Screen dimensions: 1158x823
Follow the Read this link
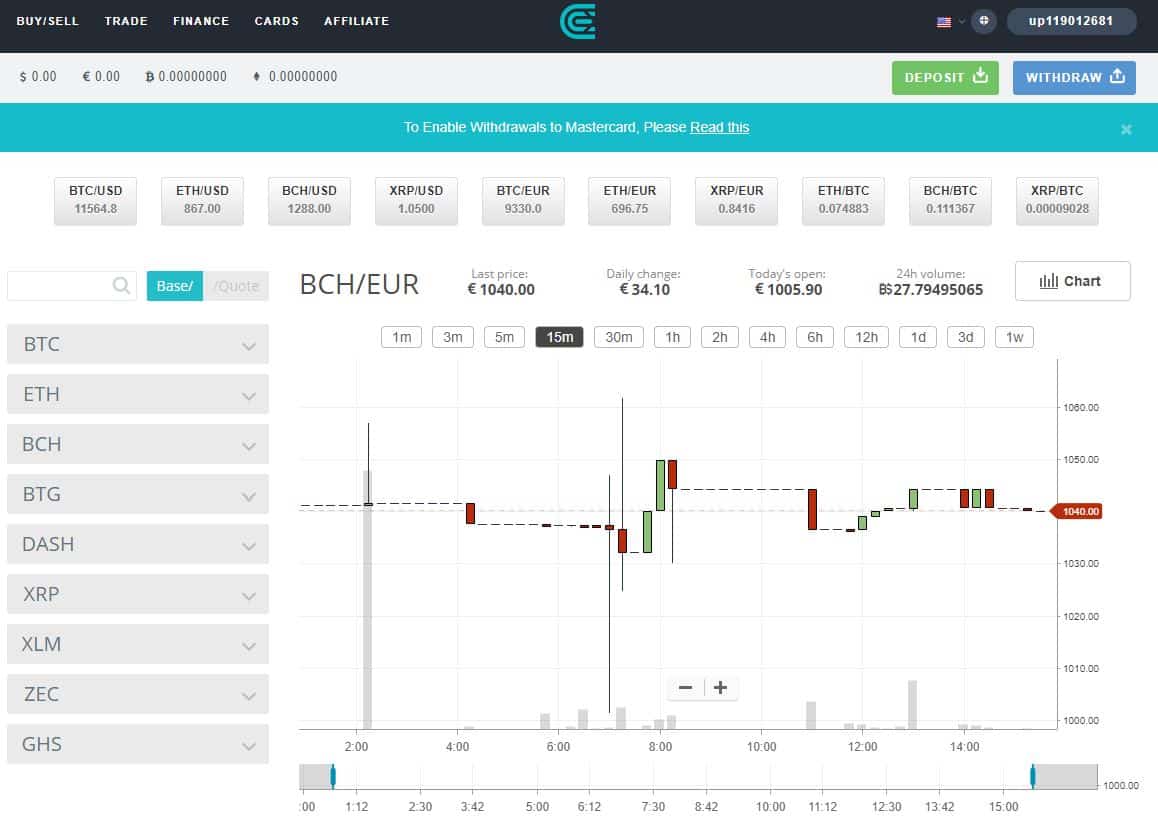(719, 127)
